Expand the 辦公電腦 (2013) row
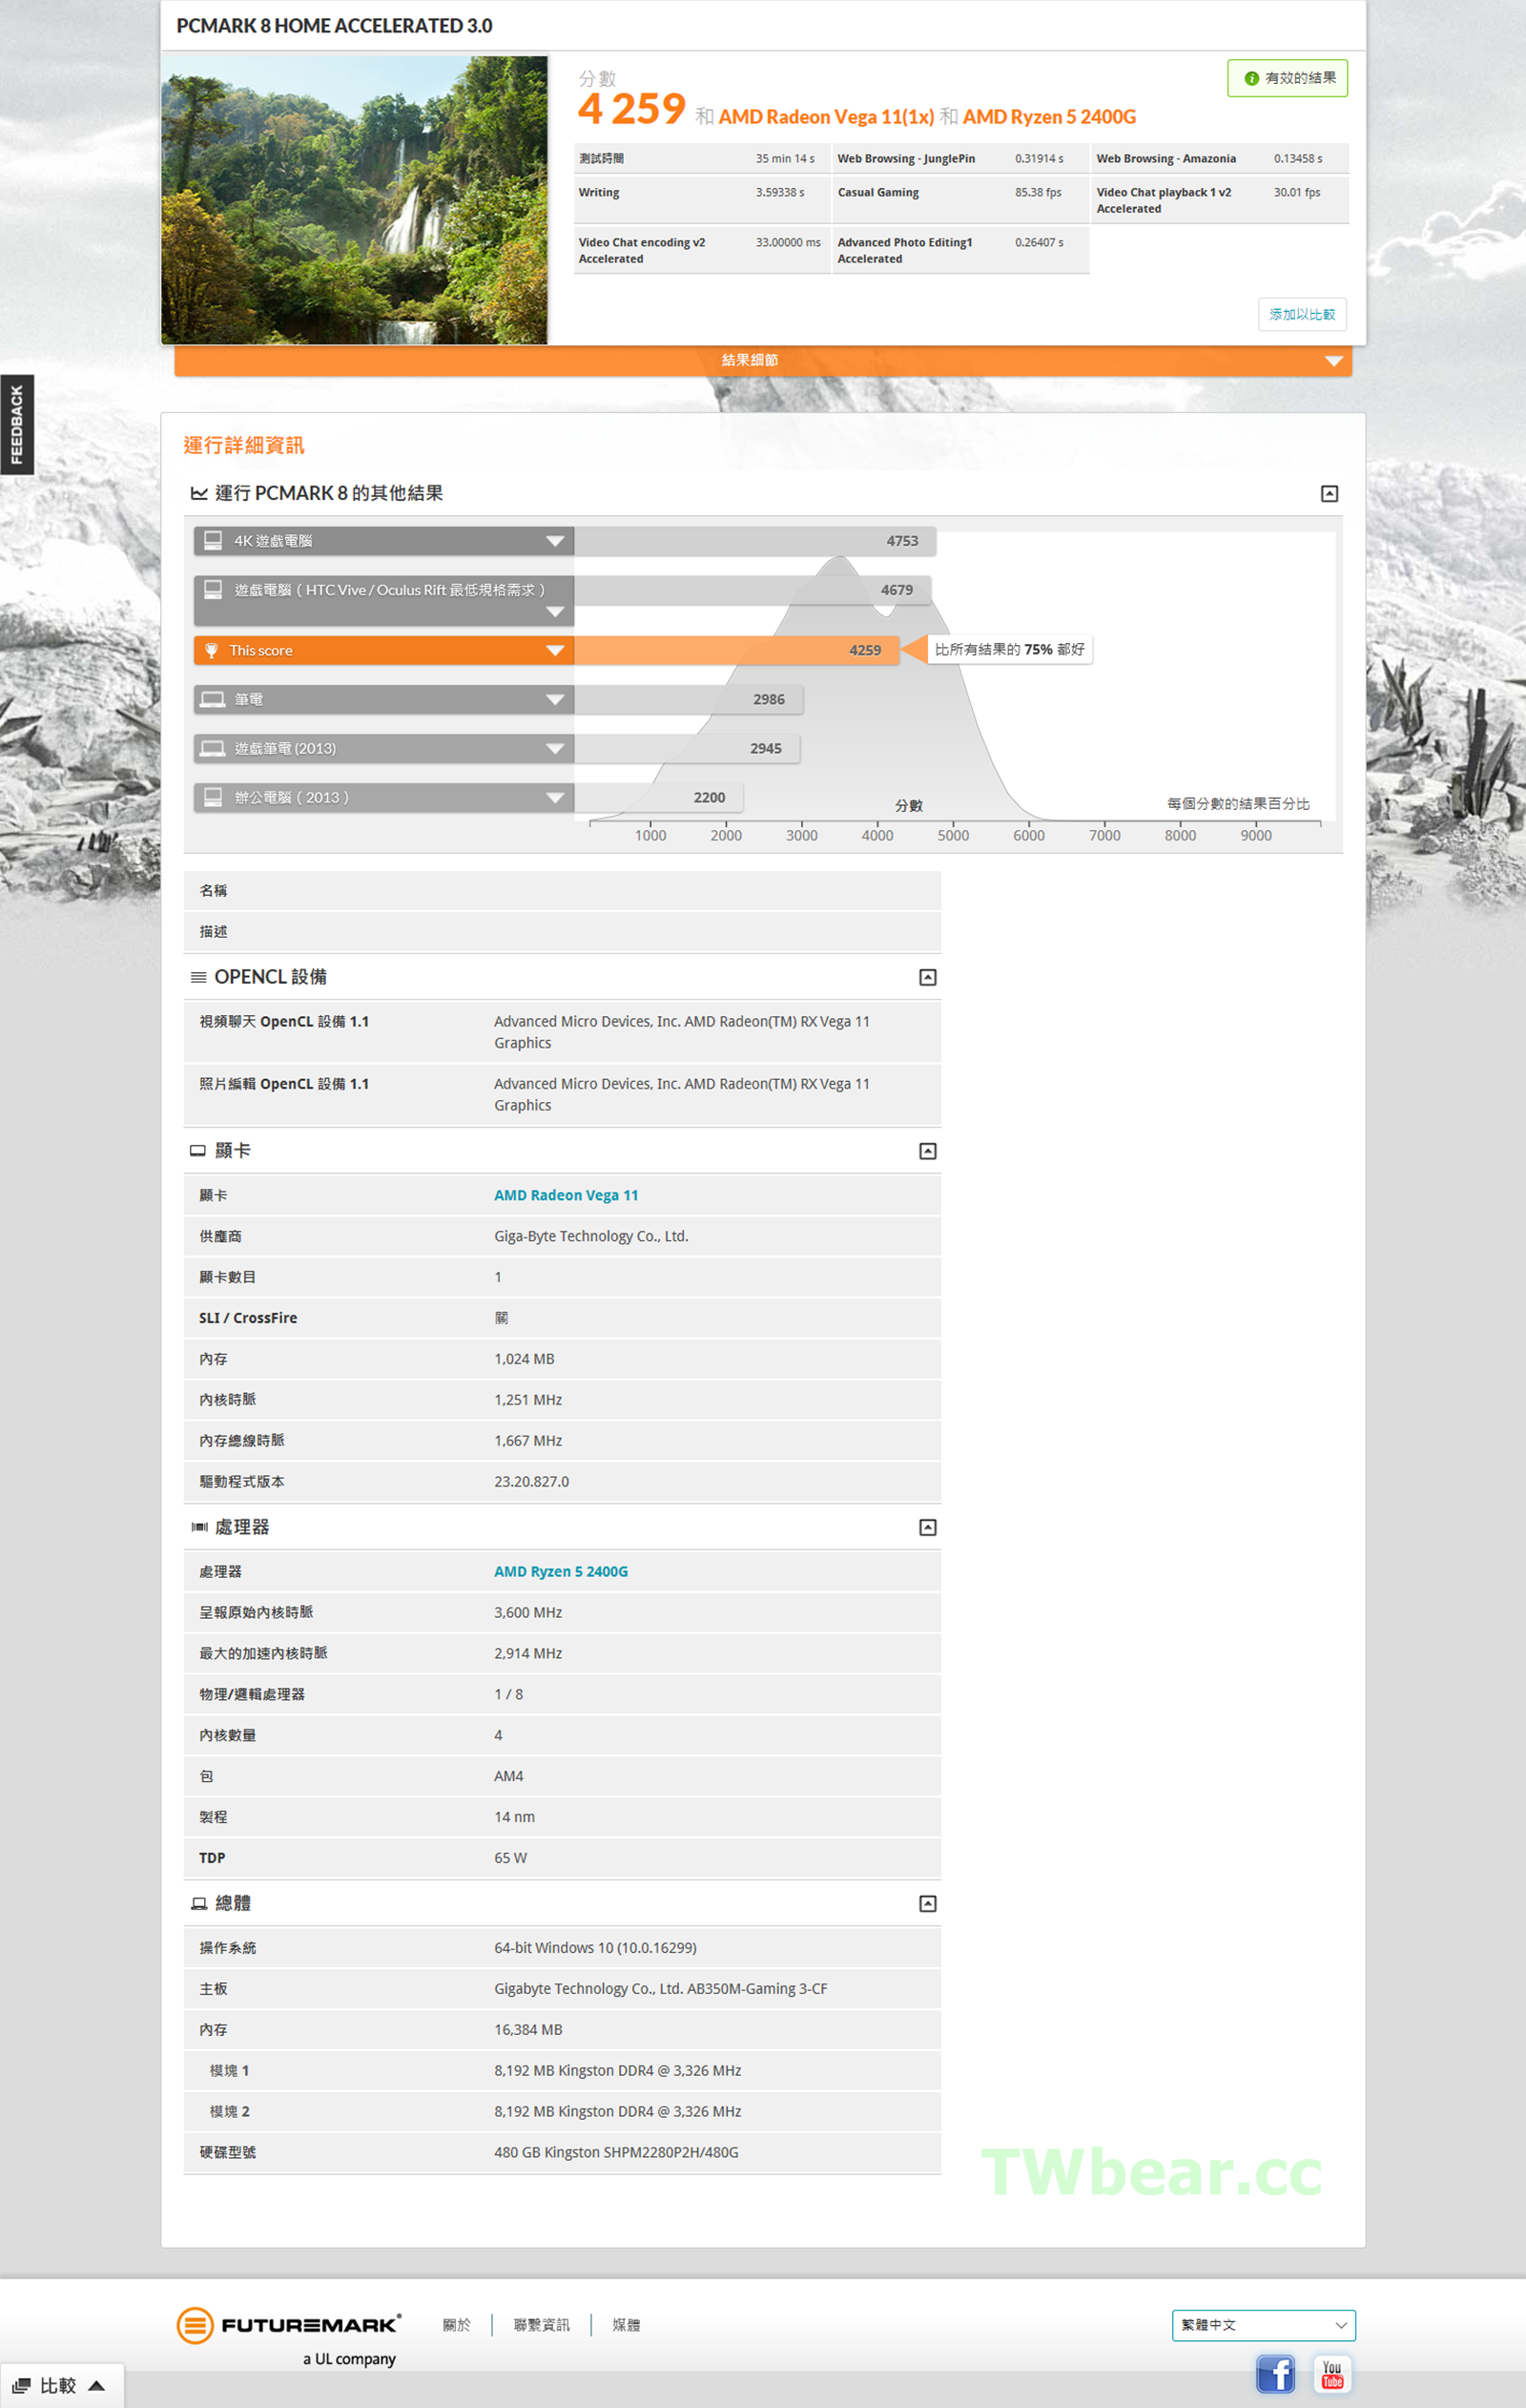This screenshot has height=2408, width=1526. pos(555,797)
